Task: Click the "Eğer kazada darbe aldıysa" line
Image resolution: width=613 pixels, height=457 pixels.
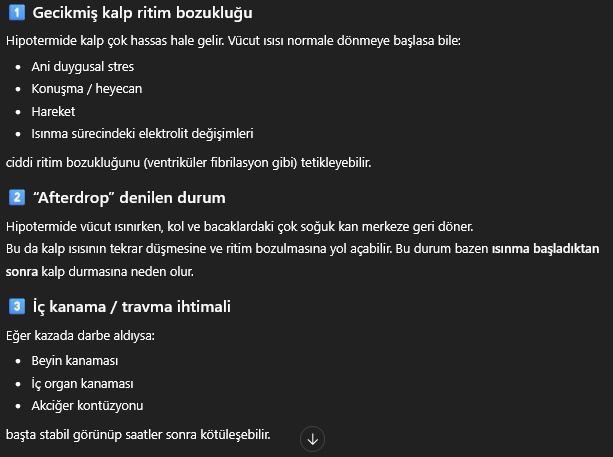Action: [x=80, y=334]
